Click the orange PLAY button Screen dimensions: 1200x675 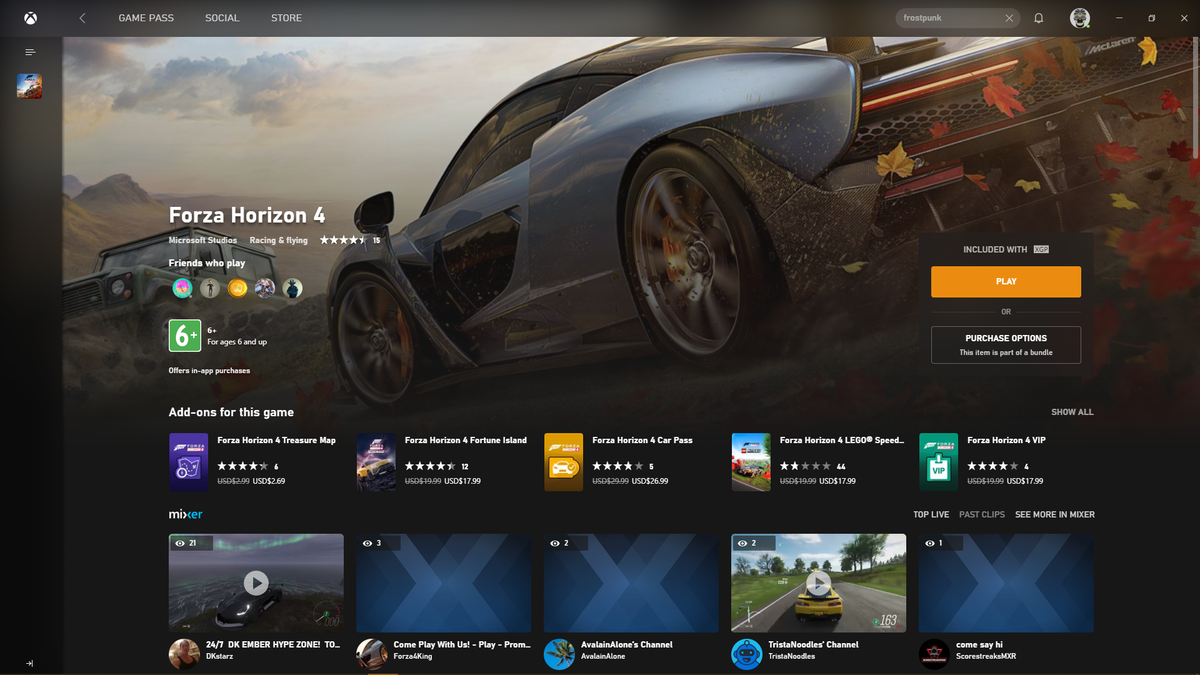click(1006, 282)
